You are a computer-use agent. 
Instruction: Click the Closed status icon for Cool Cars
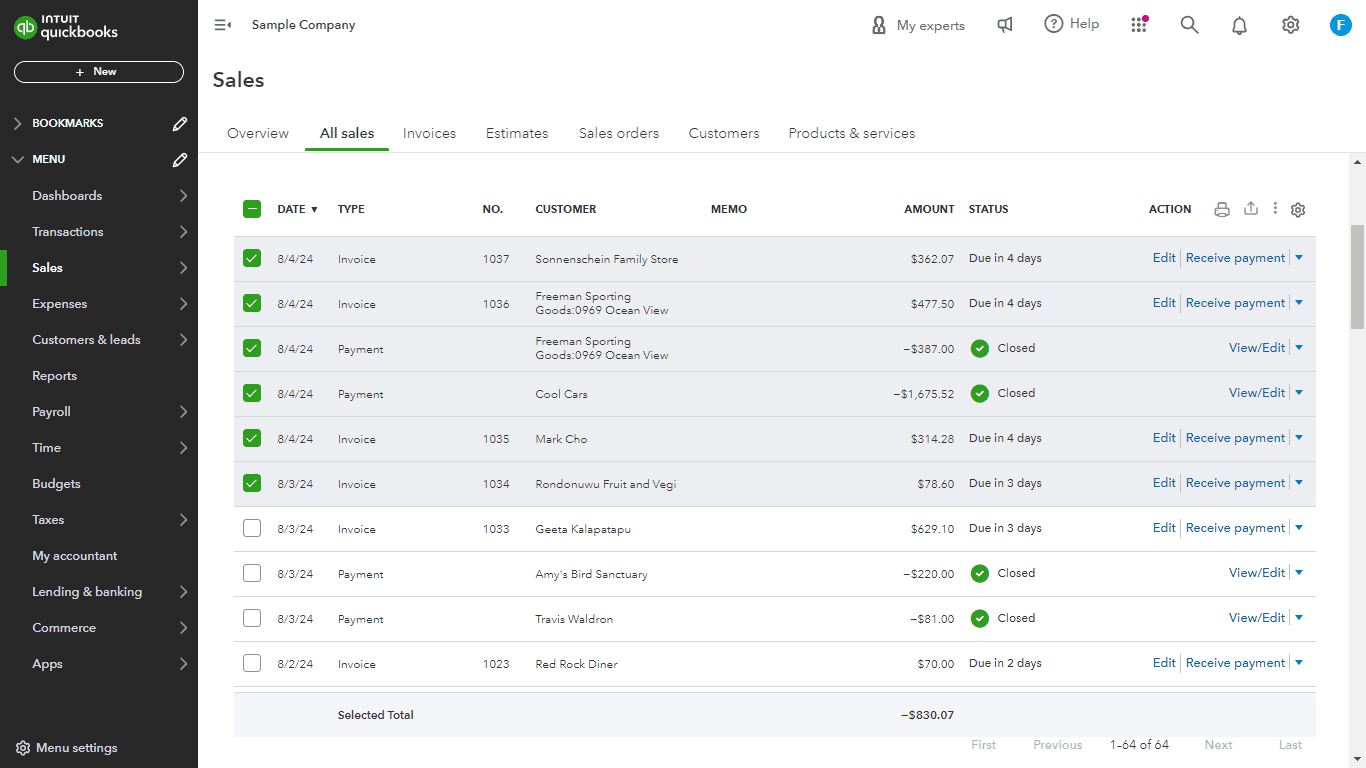[x=980, y=393]
